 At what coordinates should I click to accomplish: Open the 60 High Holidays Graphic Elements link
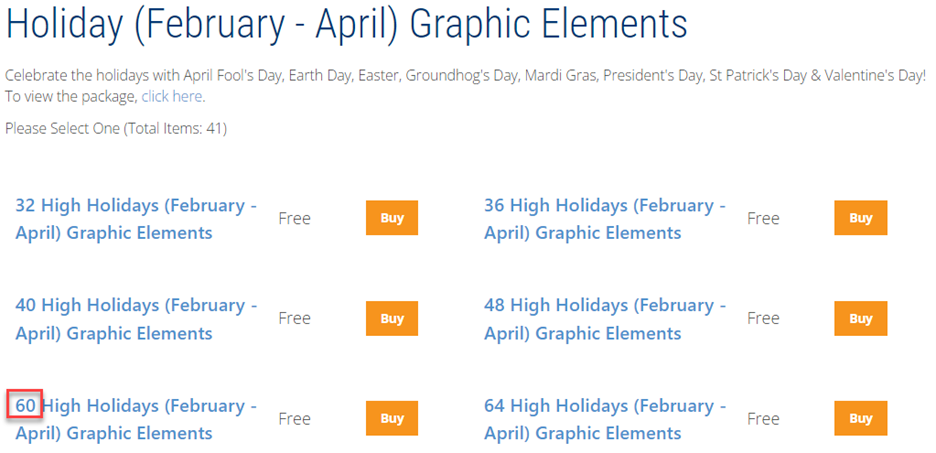coord(135,419)
